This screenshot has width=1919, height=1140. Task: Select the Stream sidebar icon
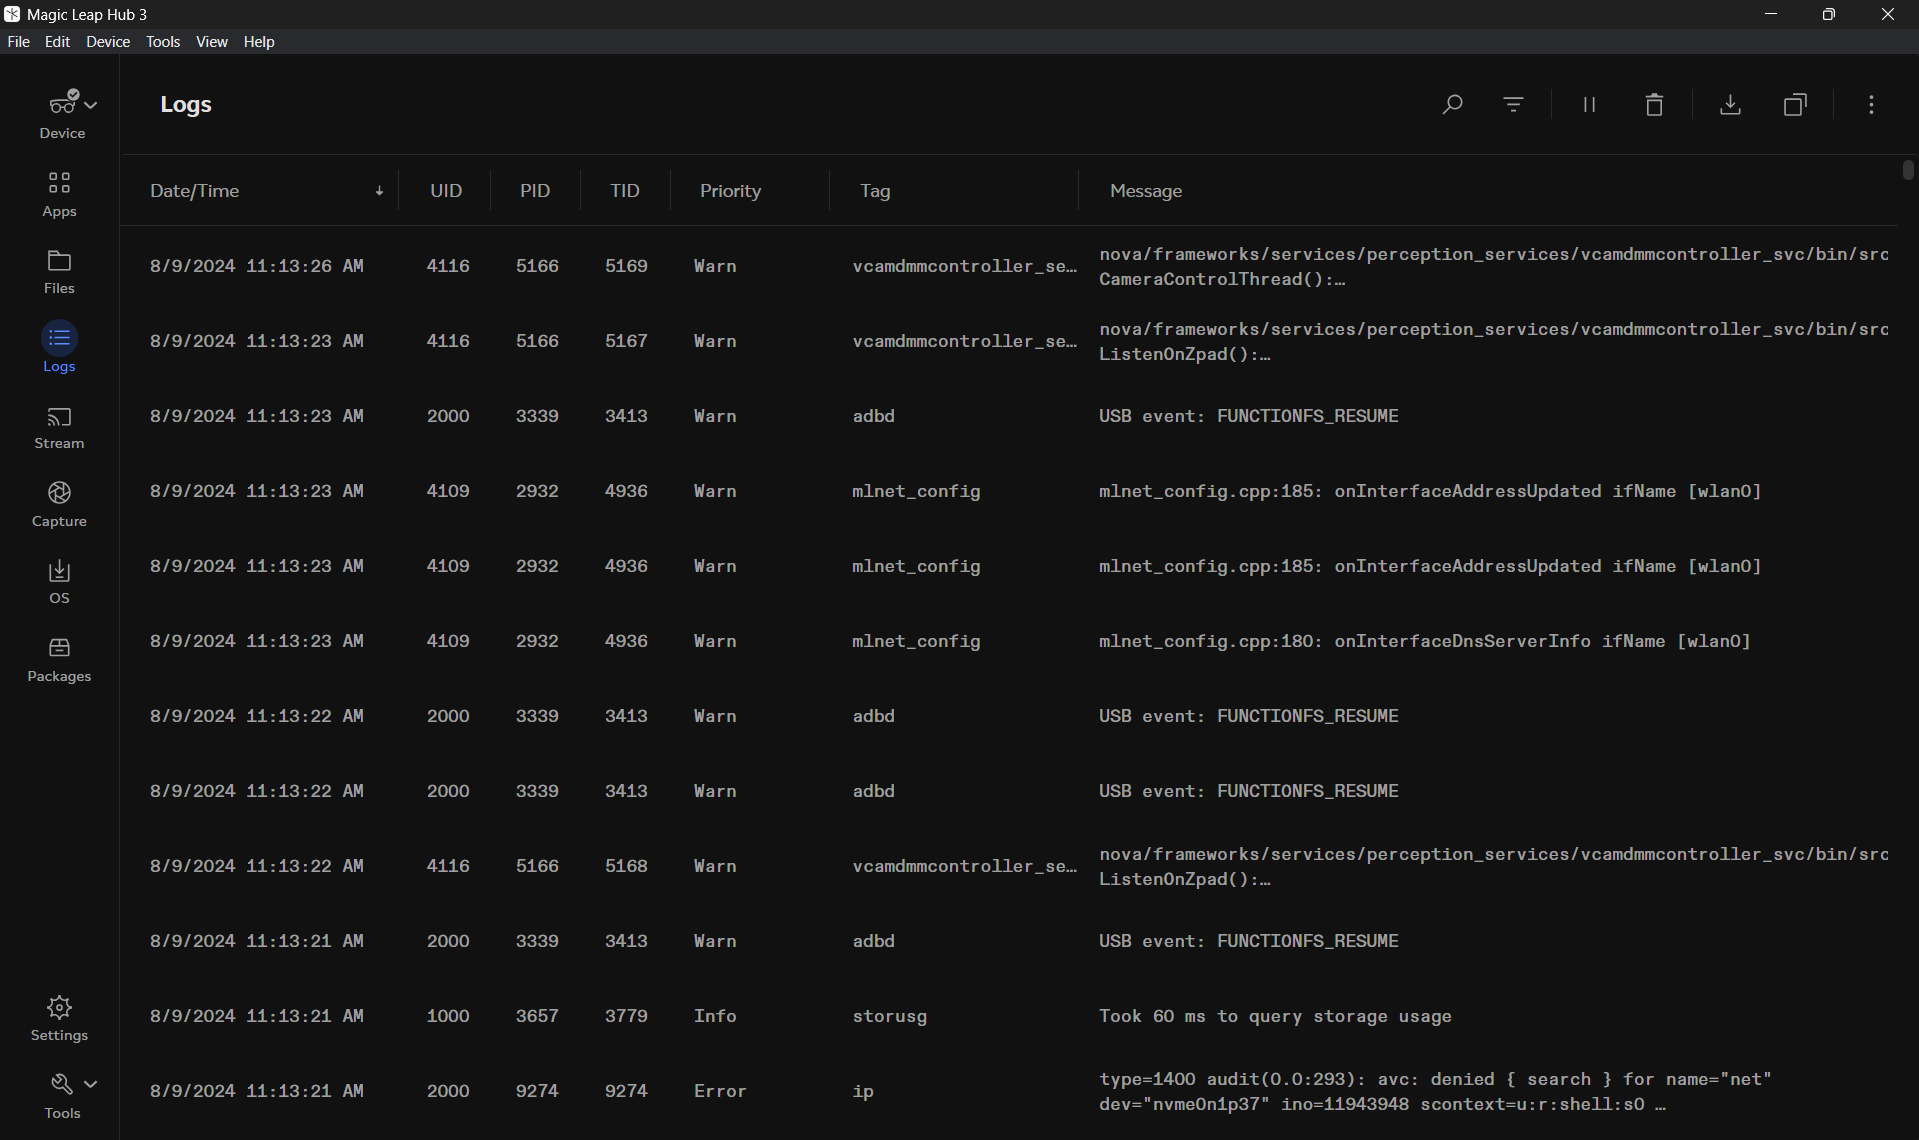(x=59, y=427)
